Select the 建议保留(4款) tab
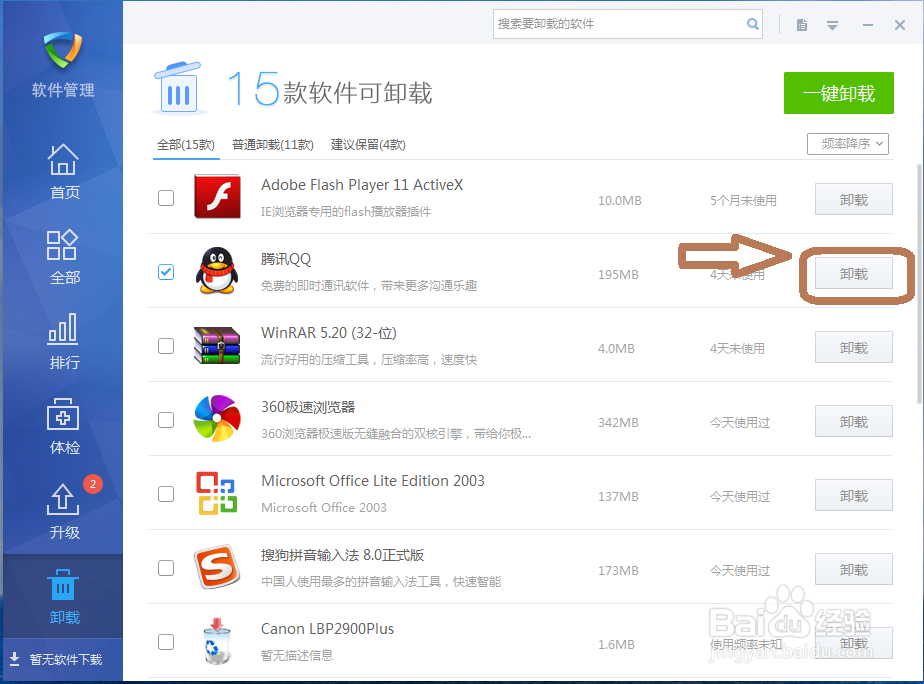Viewport: 924px width, 684px height. [x=368, y=145]
